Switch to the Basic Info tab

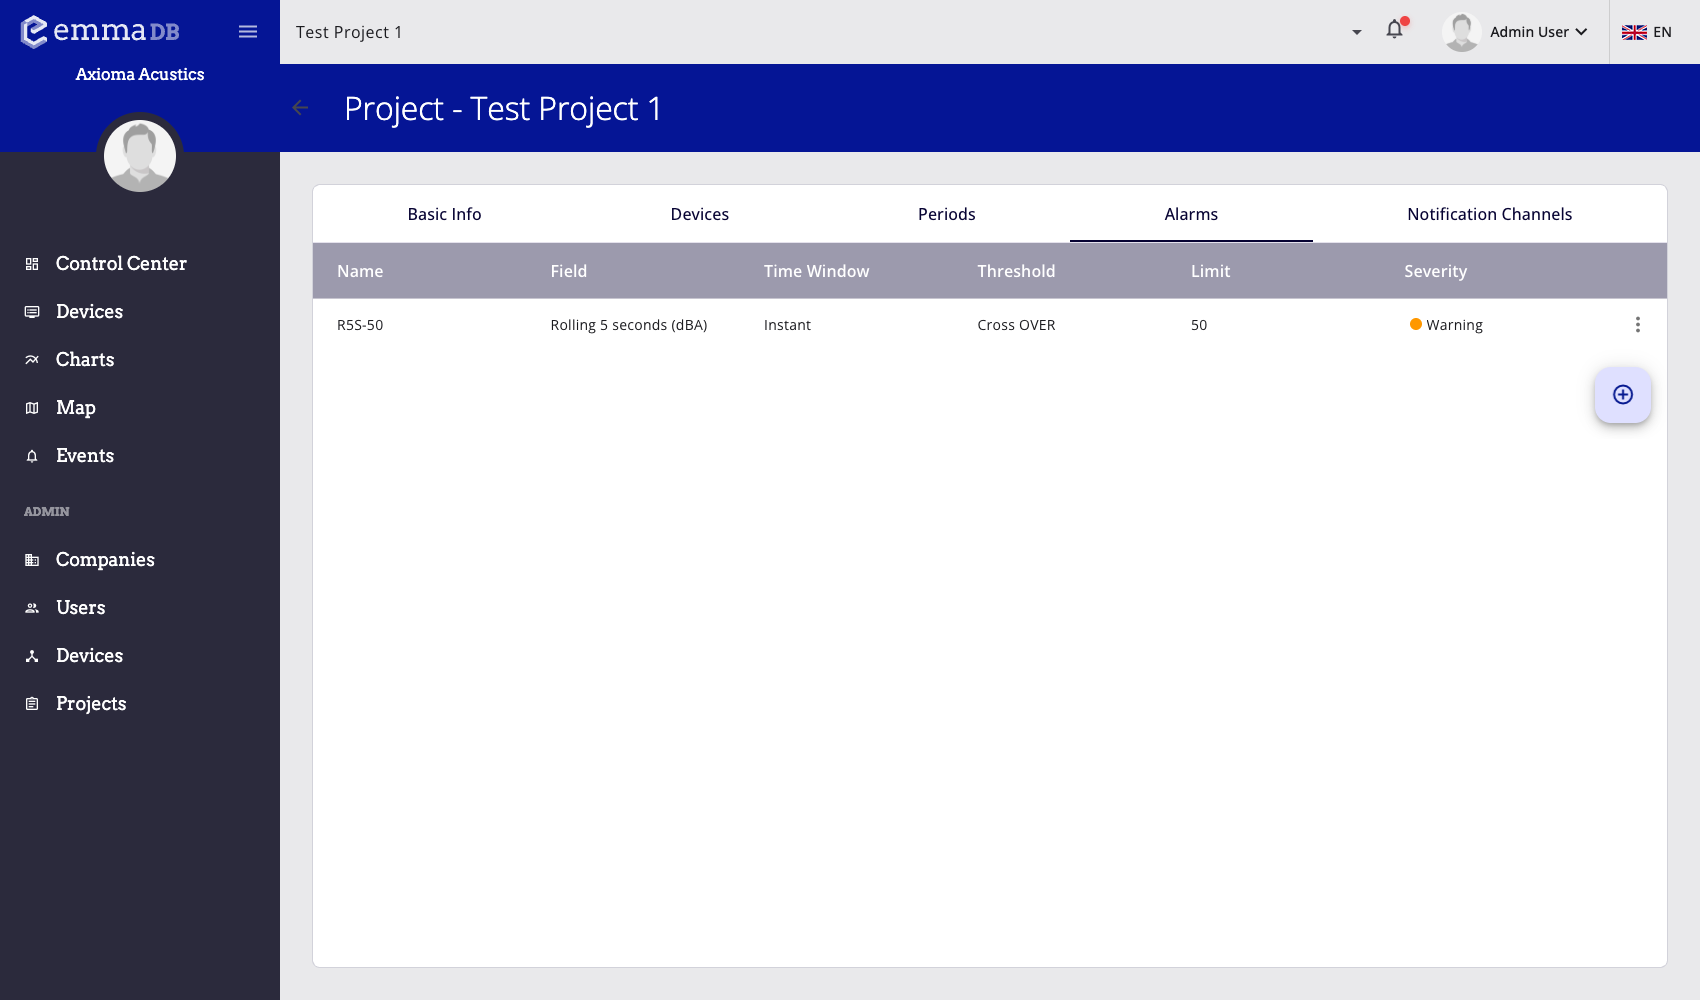click(x=444, y=214)
